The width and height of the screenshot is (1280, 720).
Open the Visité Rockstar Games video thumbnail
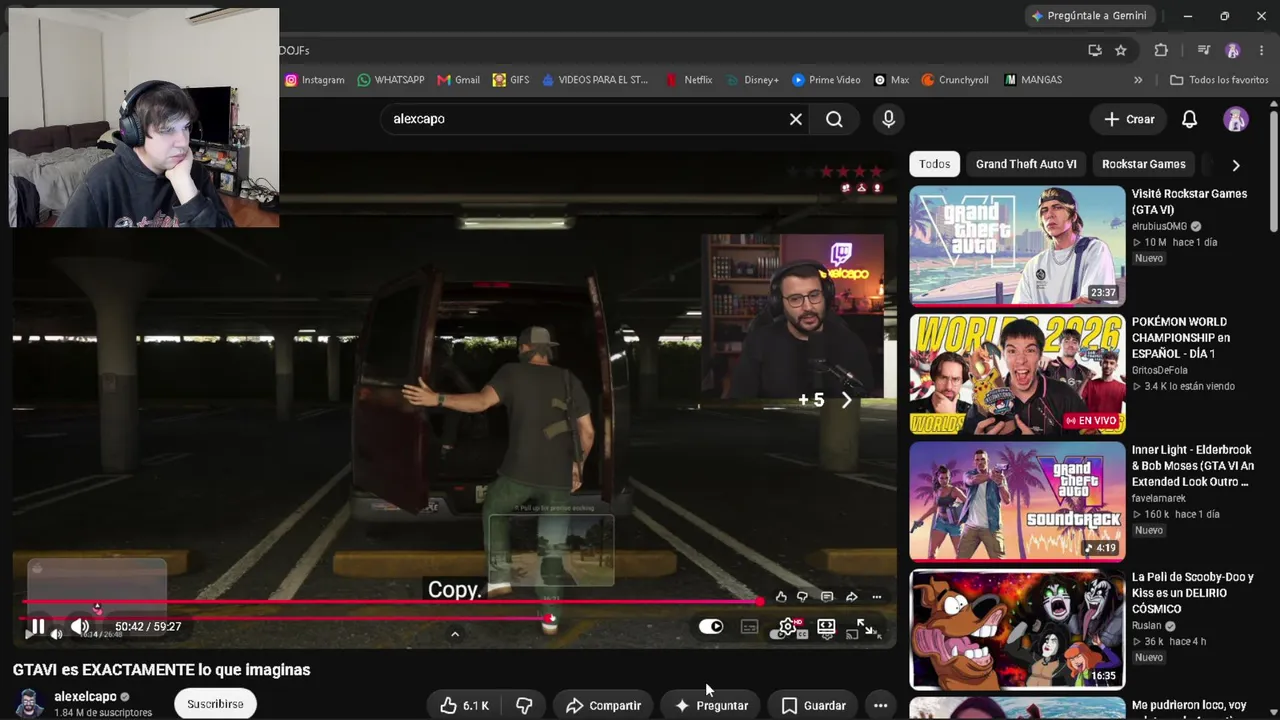click(x=1017, y=246)
